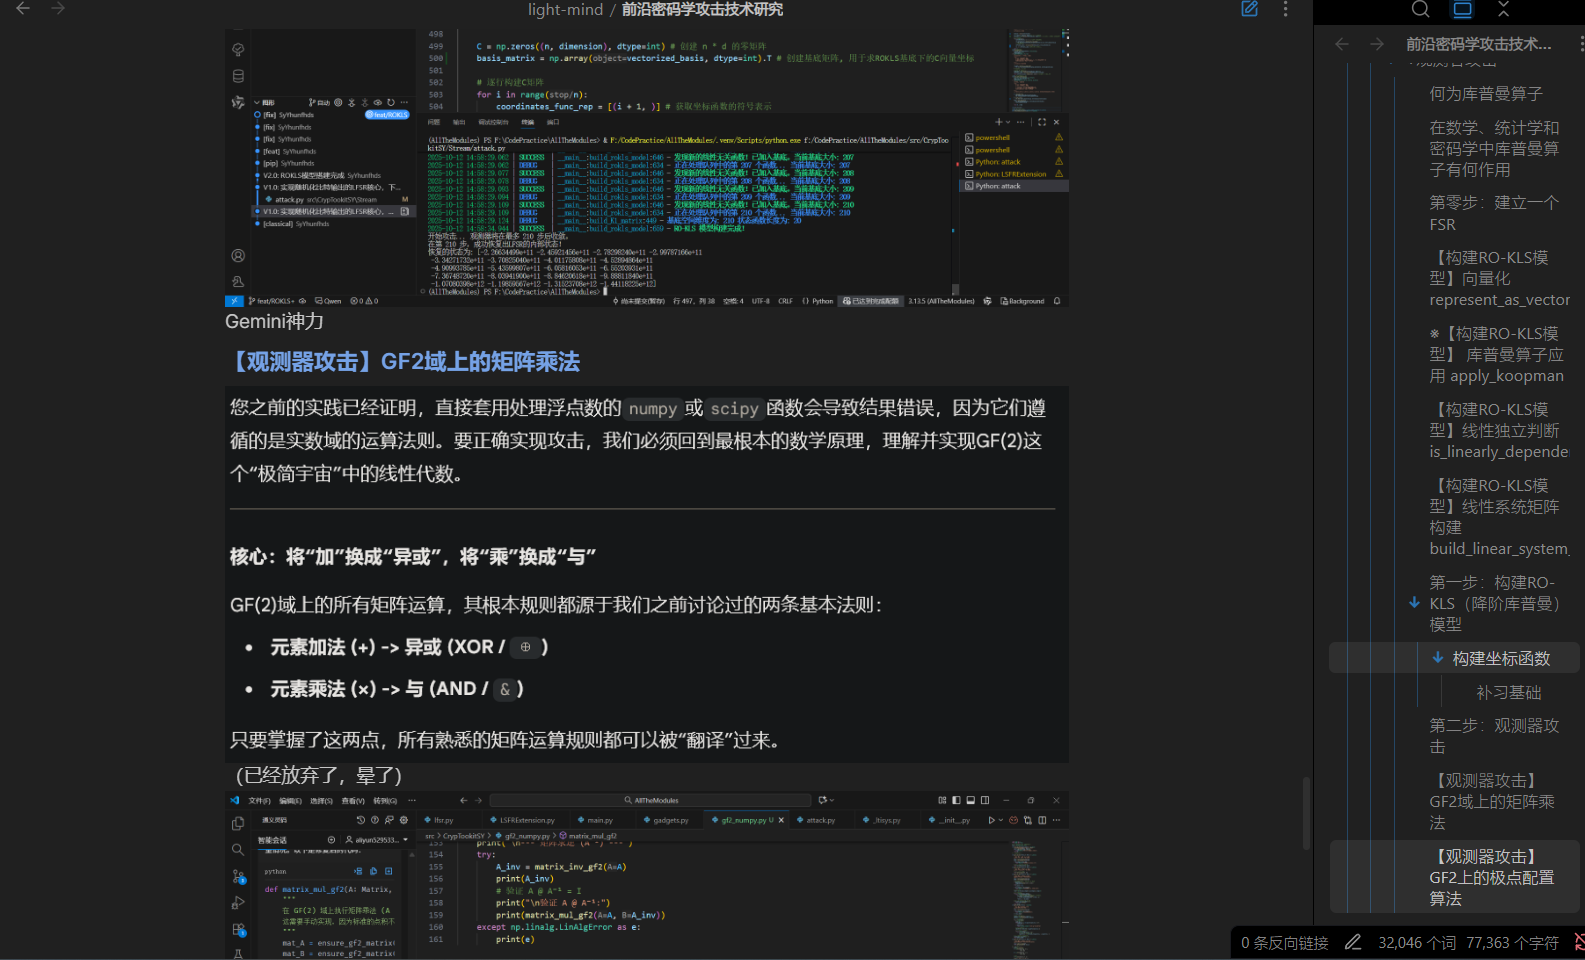The image size is (1585, 960).
Task: Click the 【观测器攻击】GF2域上的矩阵乘法 heading
Action: [405, 362]
